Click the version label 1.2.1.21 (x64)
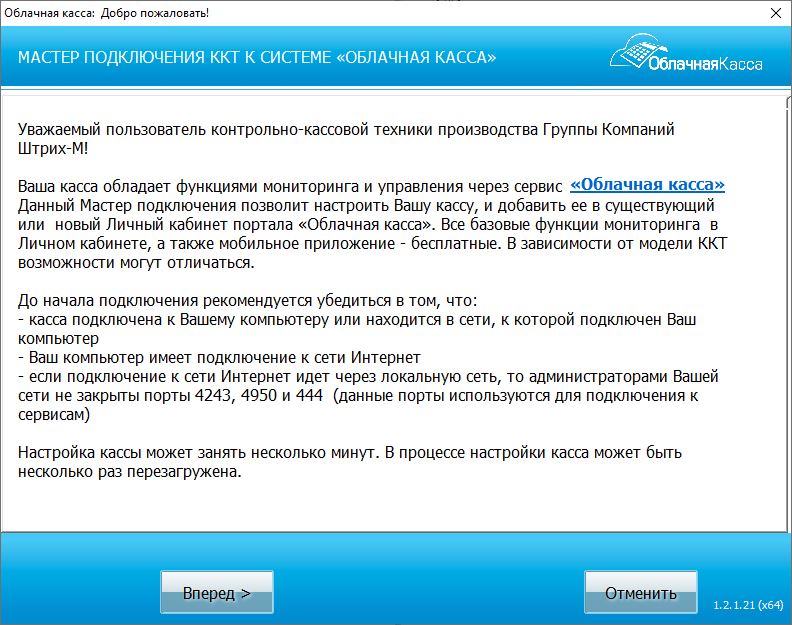This screenshot has height=625, width=792. point(747,606)
